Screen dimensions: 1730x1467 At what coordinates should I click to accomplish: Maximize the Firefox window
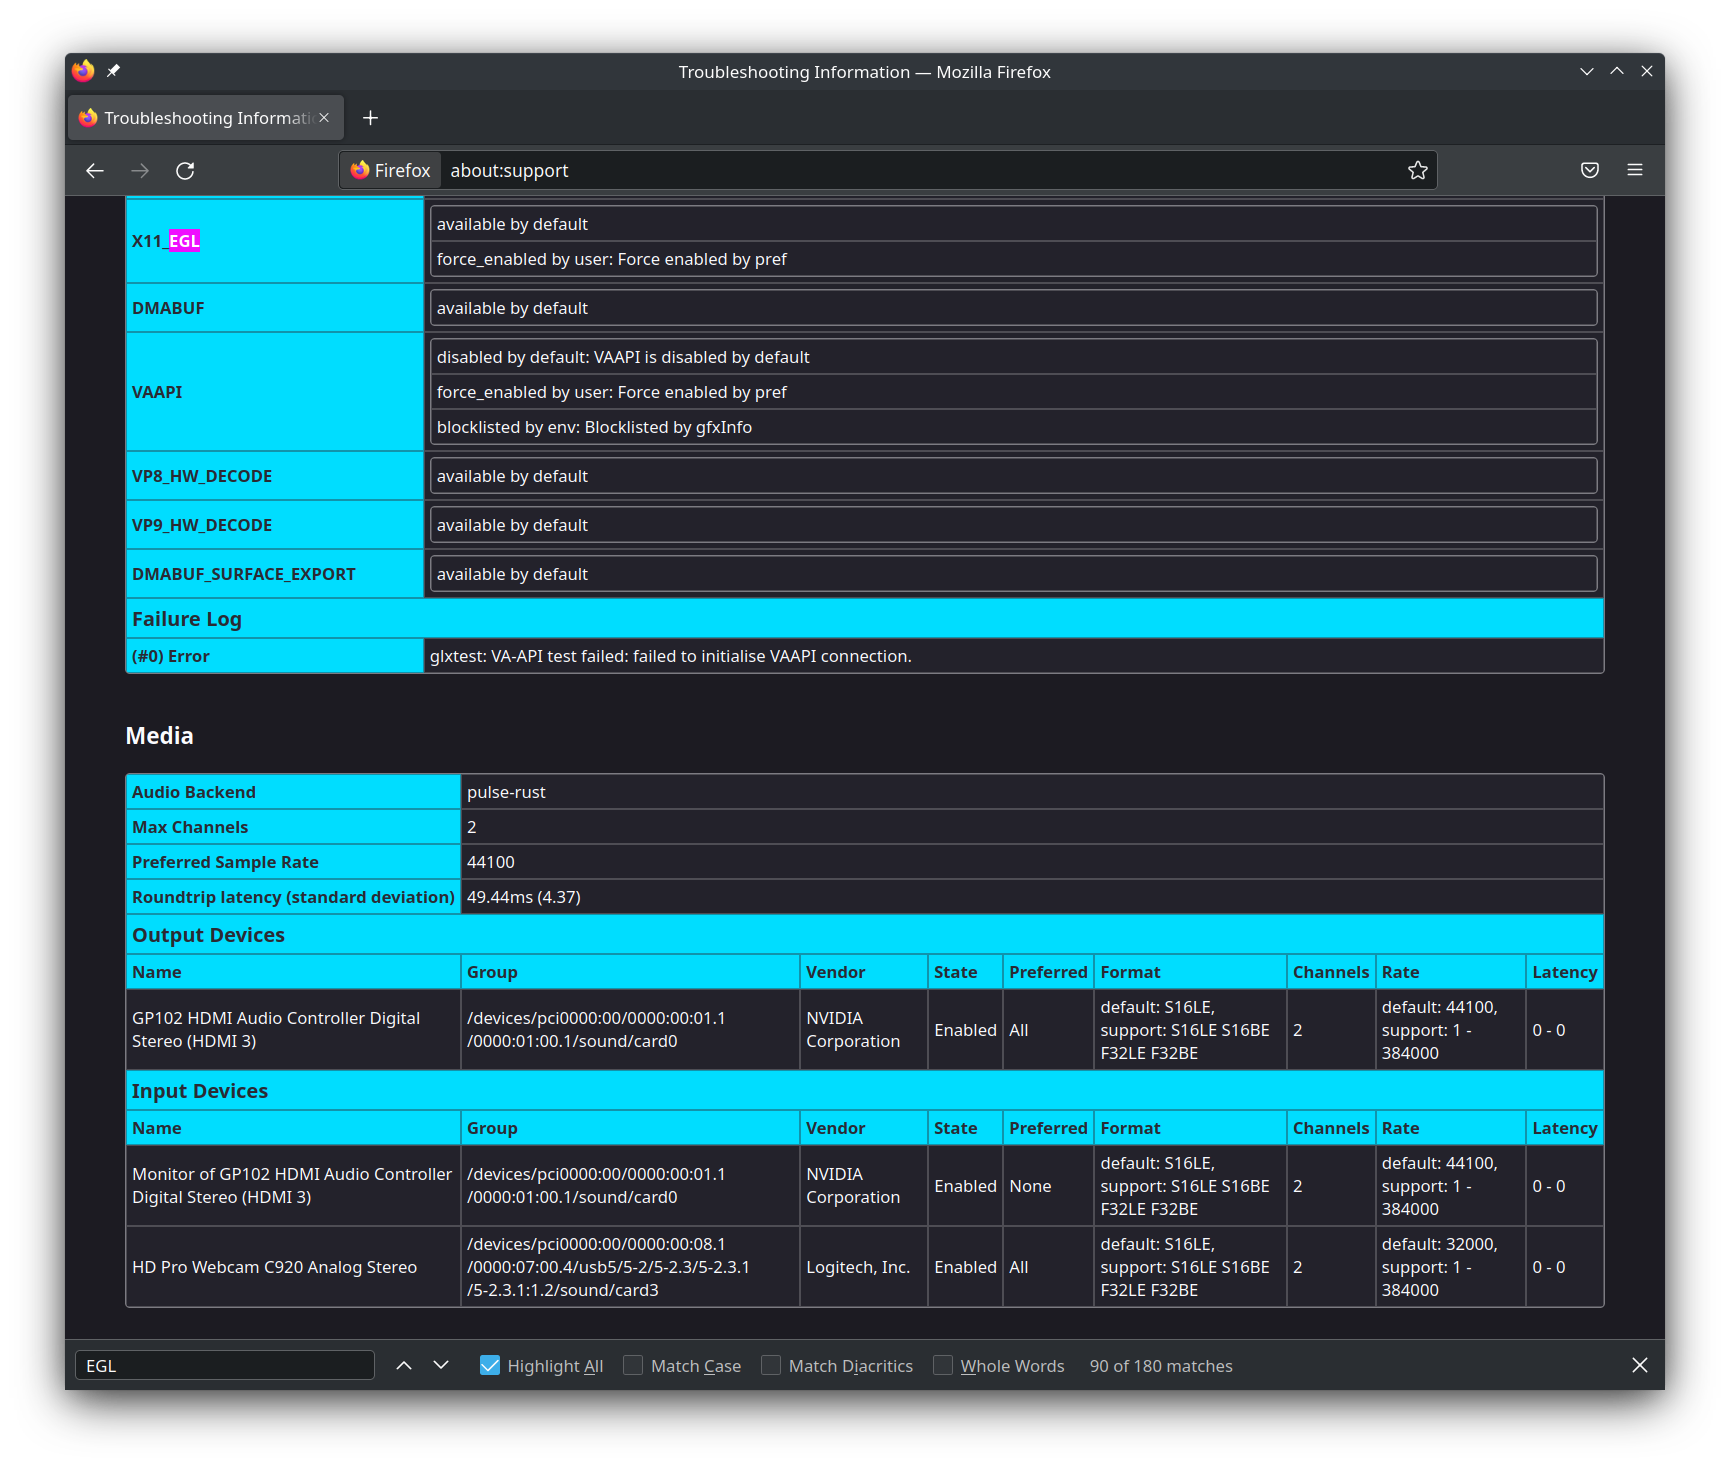[1617, 71]
